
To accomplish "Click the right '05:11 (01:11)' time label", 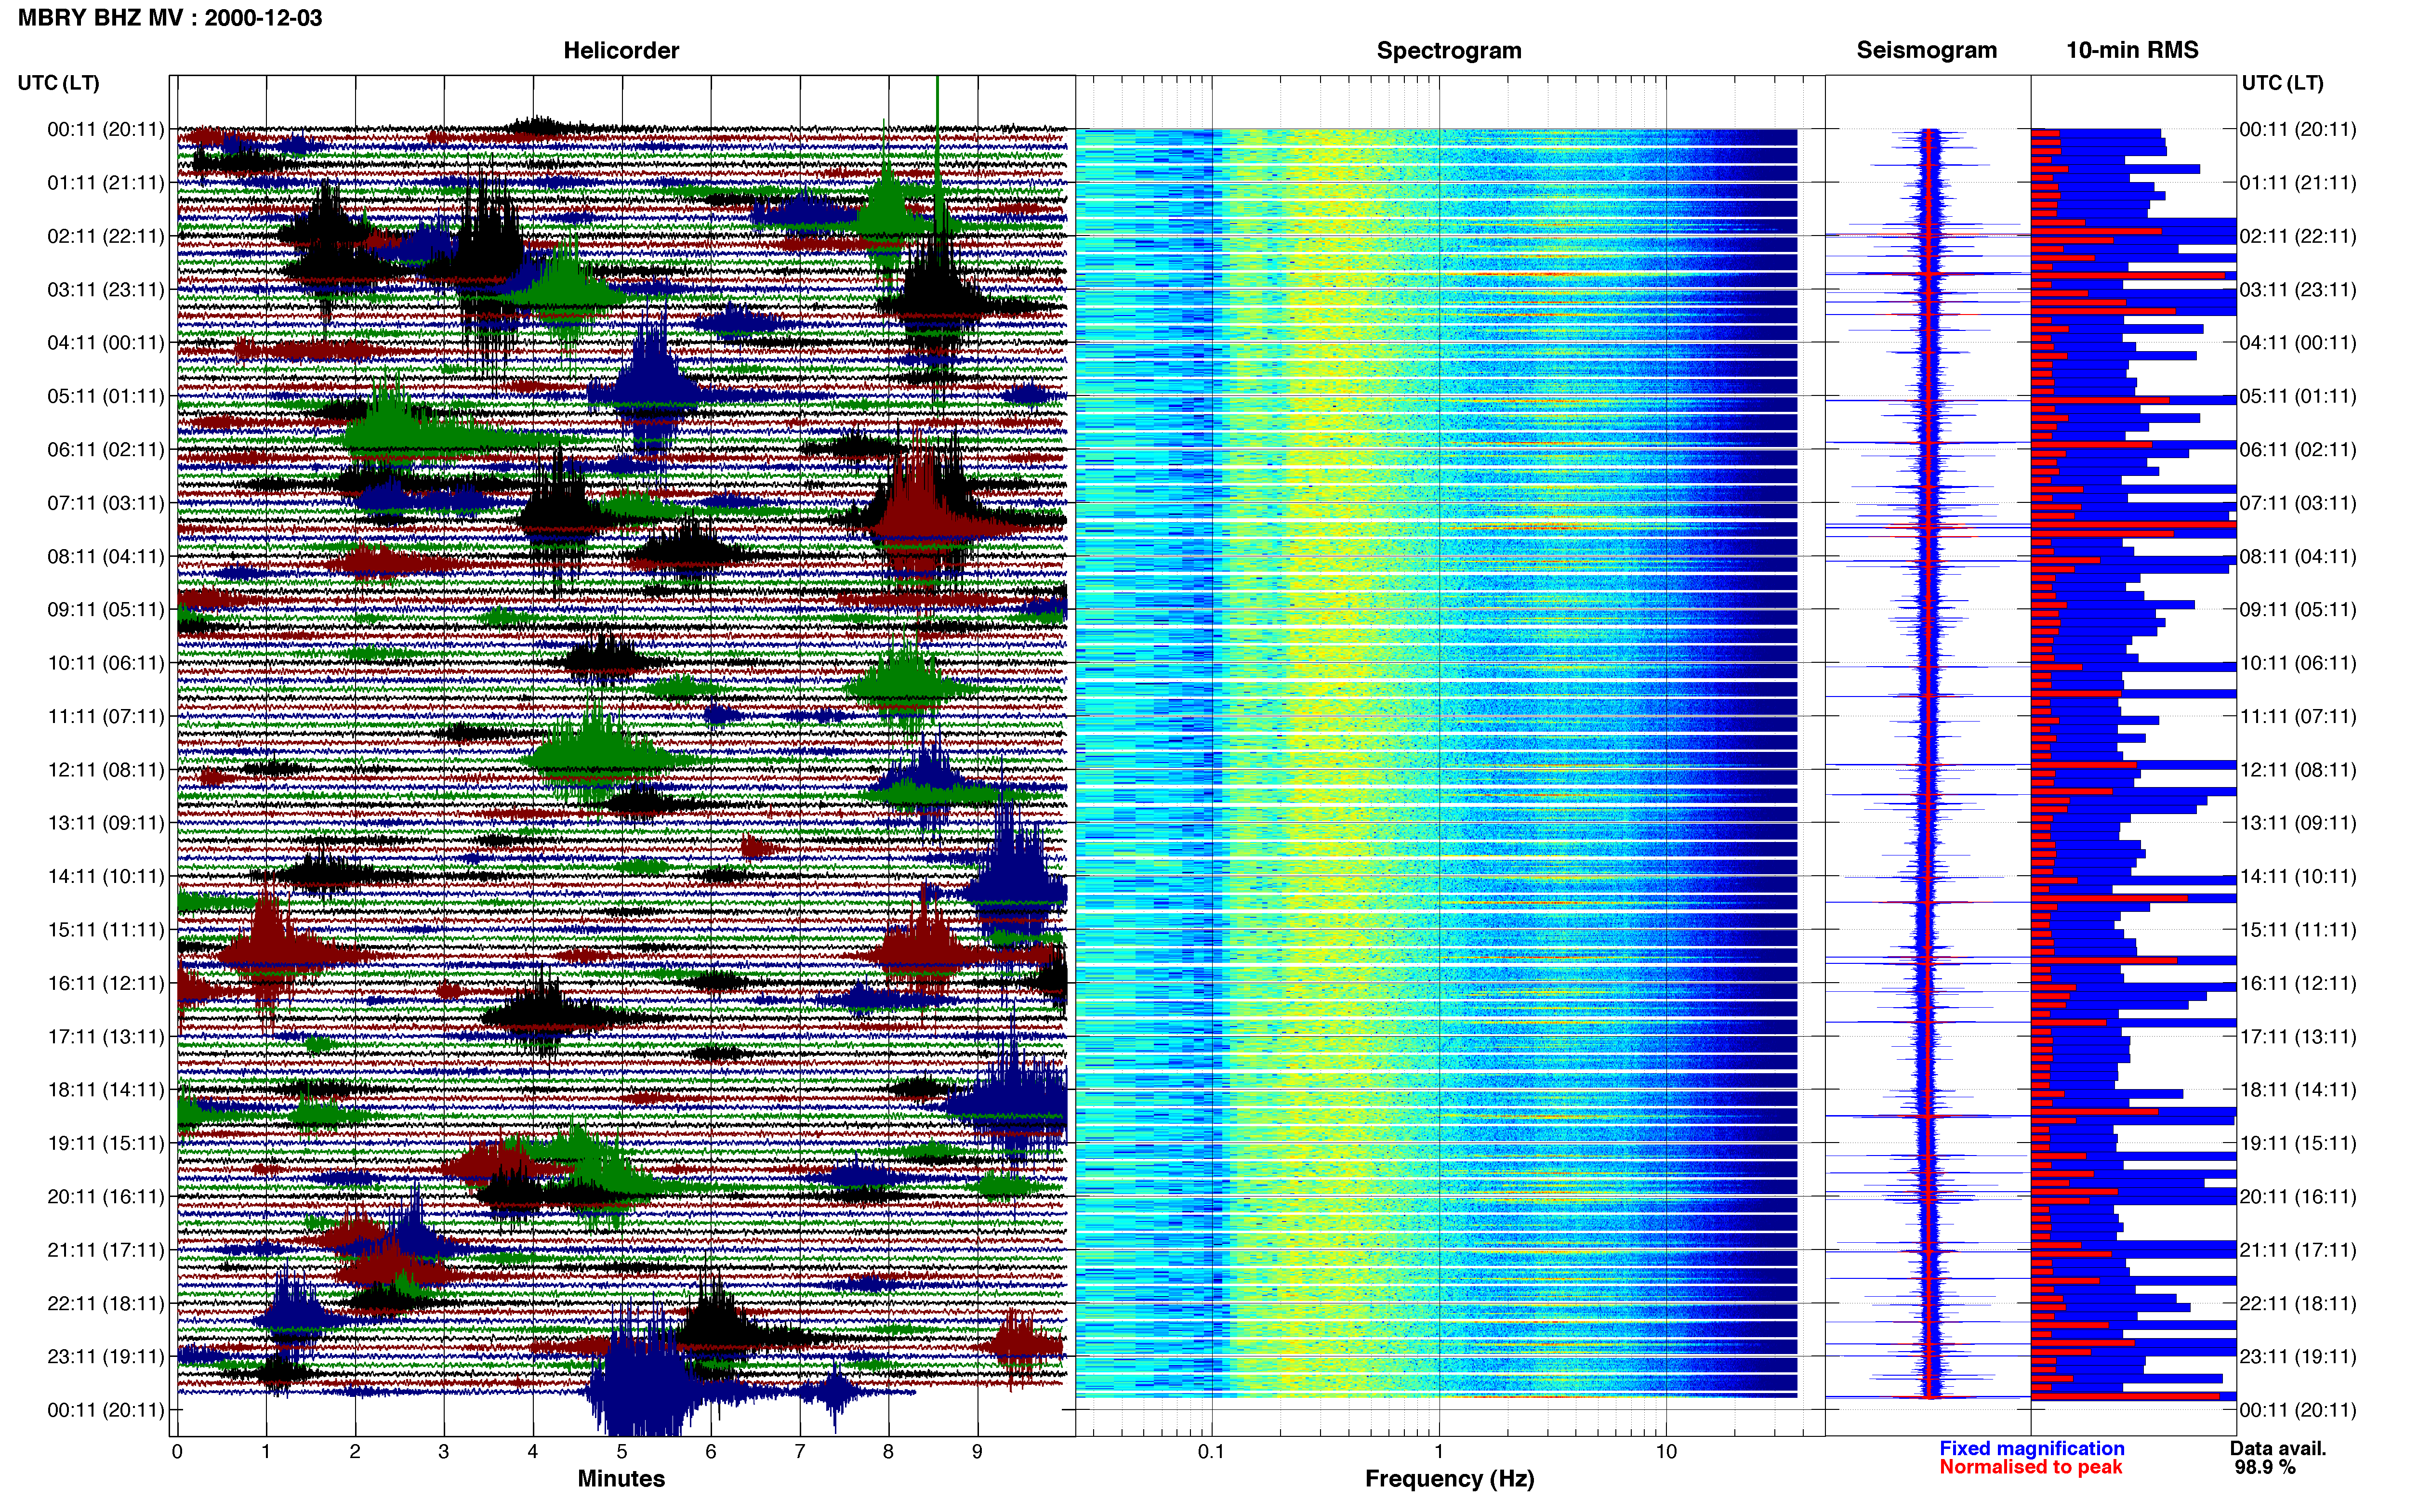I will (x=2298, y=396).
